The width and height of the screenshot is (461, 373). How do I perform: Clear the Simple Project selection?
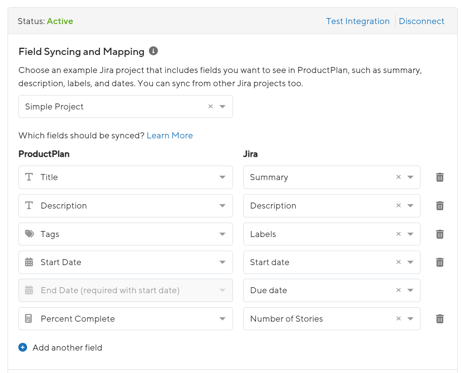click(x=210, y=106)
